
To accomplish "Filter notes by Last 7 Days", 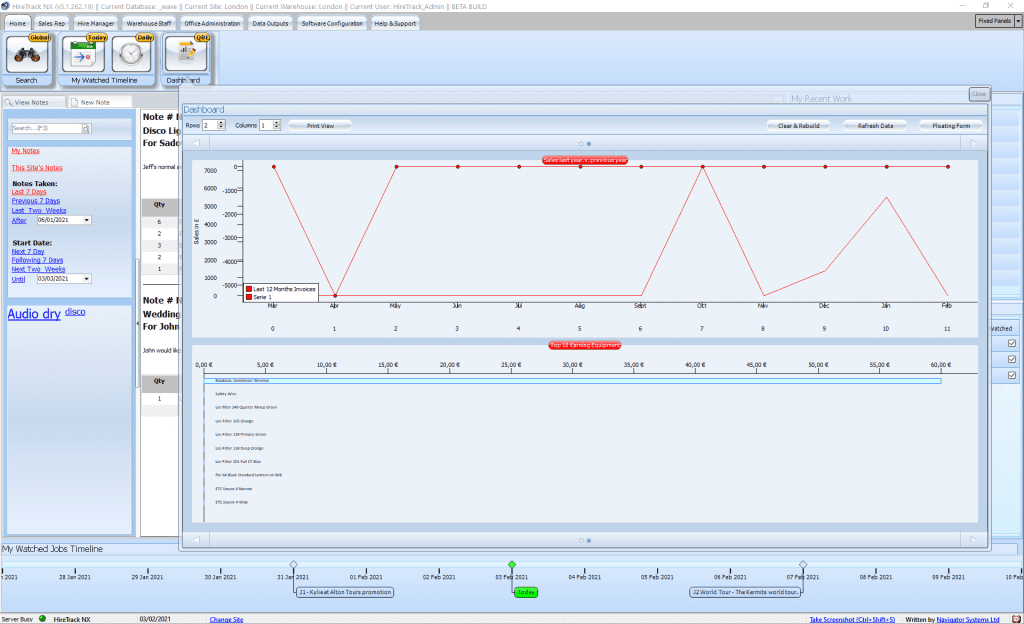I will click(29, 192).
